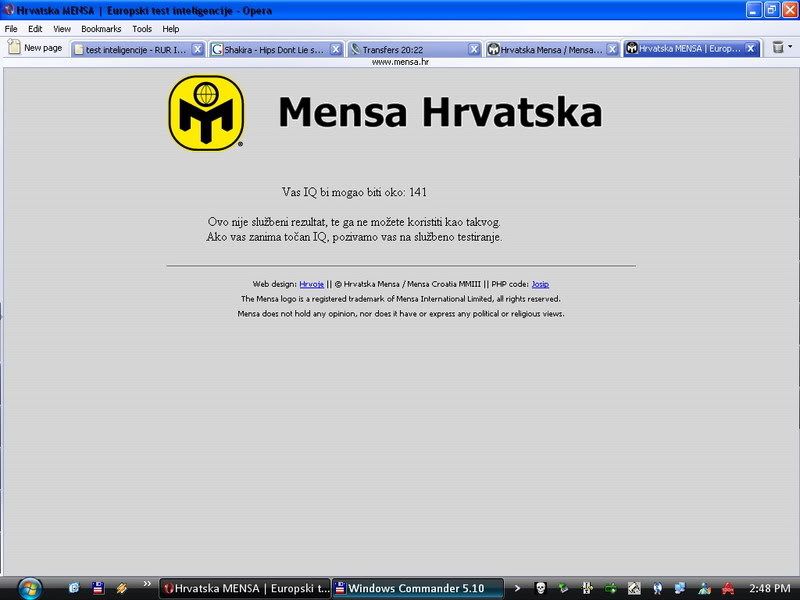Open the Tools menu

click(x=142, y=29)
